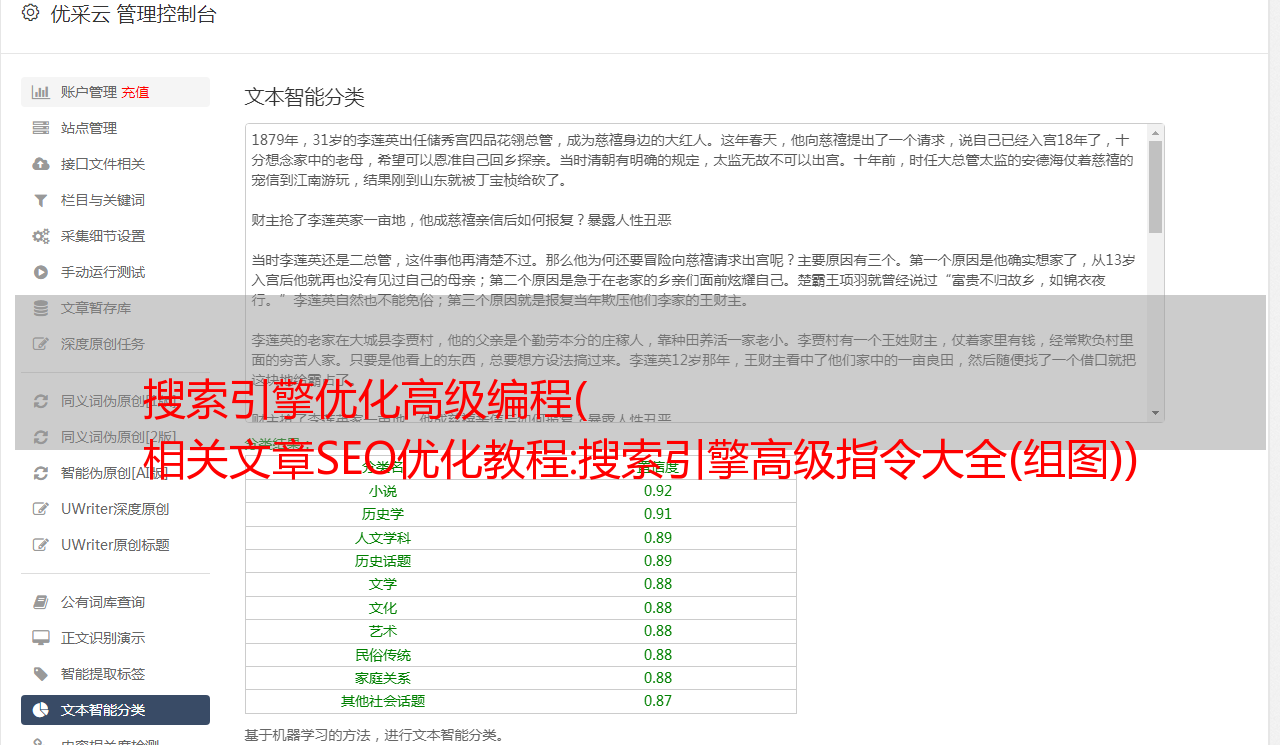Click the 基于机器学习的方法 description text
Screen dimensions: 1280x745
(x=375, y=735)
